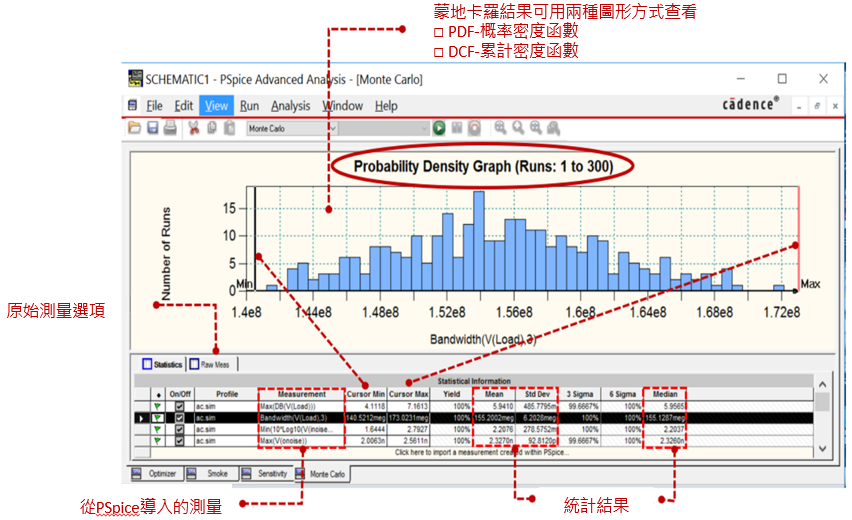Select the Max(DB(V(Load))) measurement cell
The width and height of the screenshot is (852, 520).
pos(302,406)
